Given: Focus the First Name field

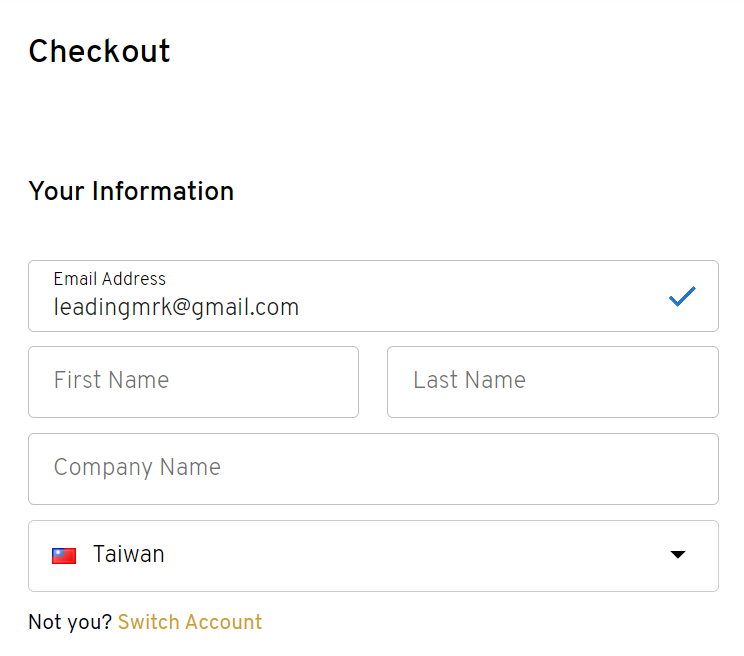Looking at the screenshot, I should click(194, 382).
